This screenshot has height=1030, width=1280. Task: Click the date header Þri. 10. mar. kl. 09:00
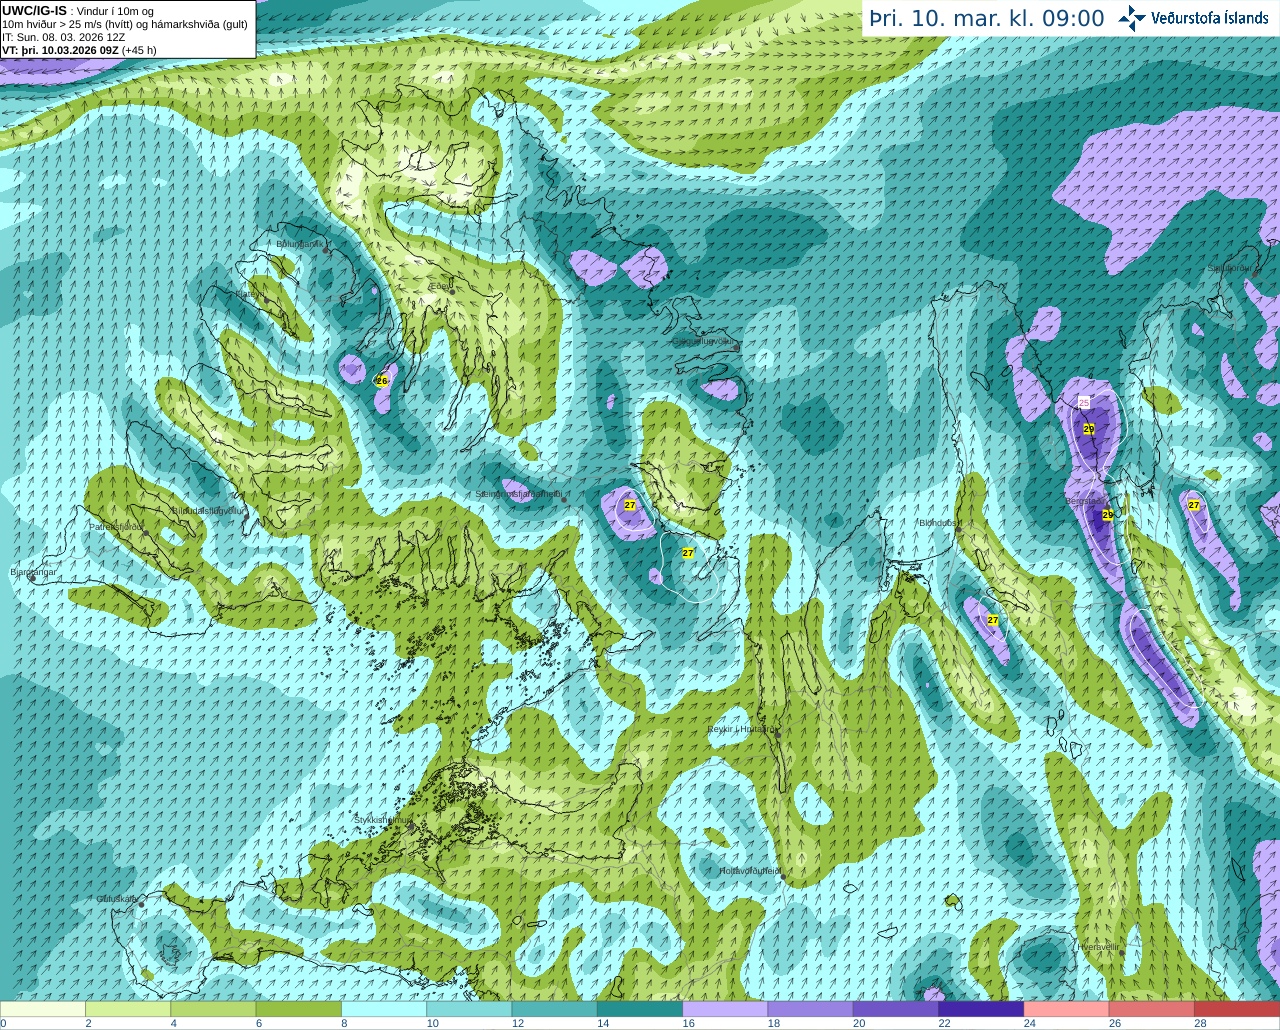(x=987, y=18)
